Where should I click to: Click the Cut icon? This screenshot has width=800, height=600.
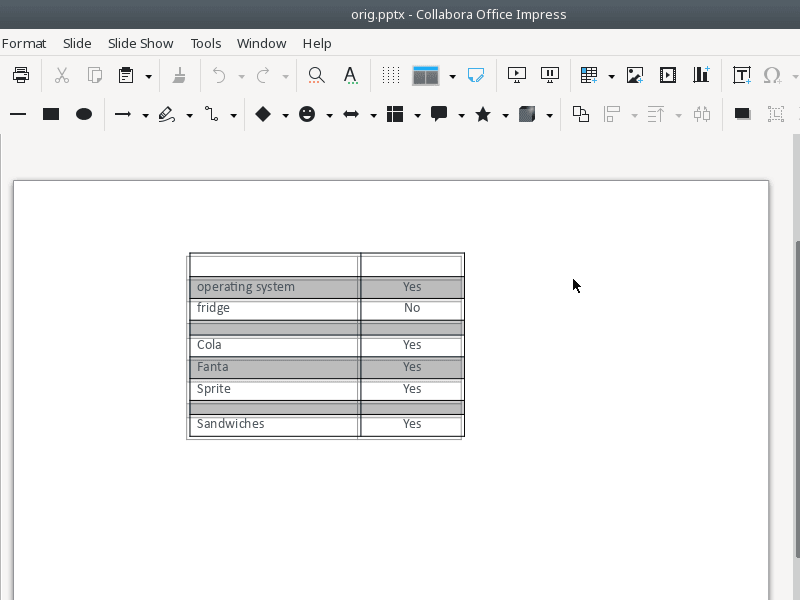pyautogui.click(x=61, y=74)
